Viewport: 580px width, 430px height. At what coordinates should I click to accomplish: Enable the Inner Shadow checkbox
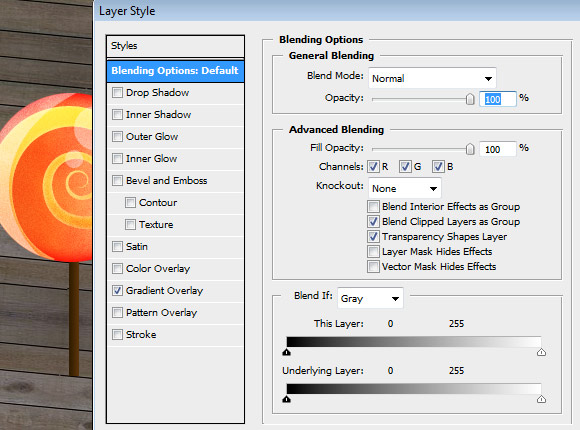coord(117,114)
